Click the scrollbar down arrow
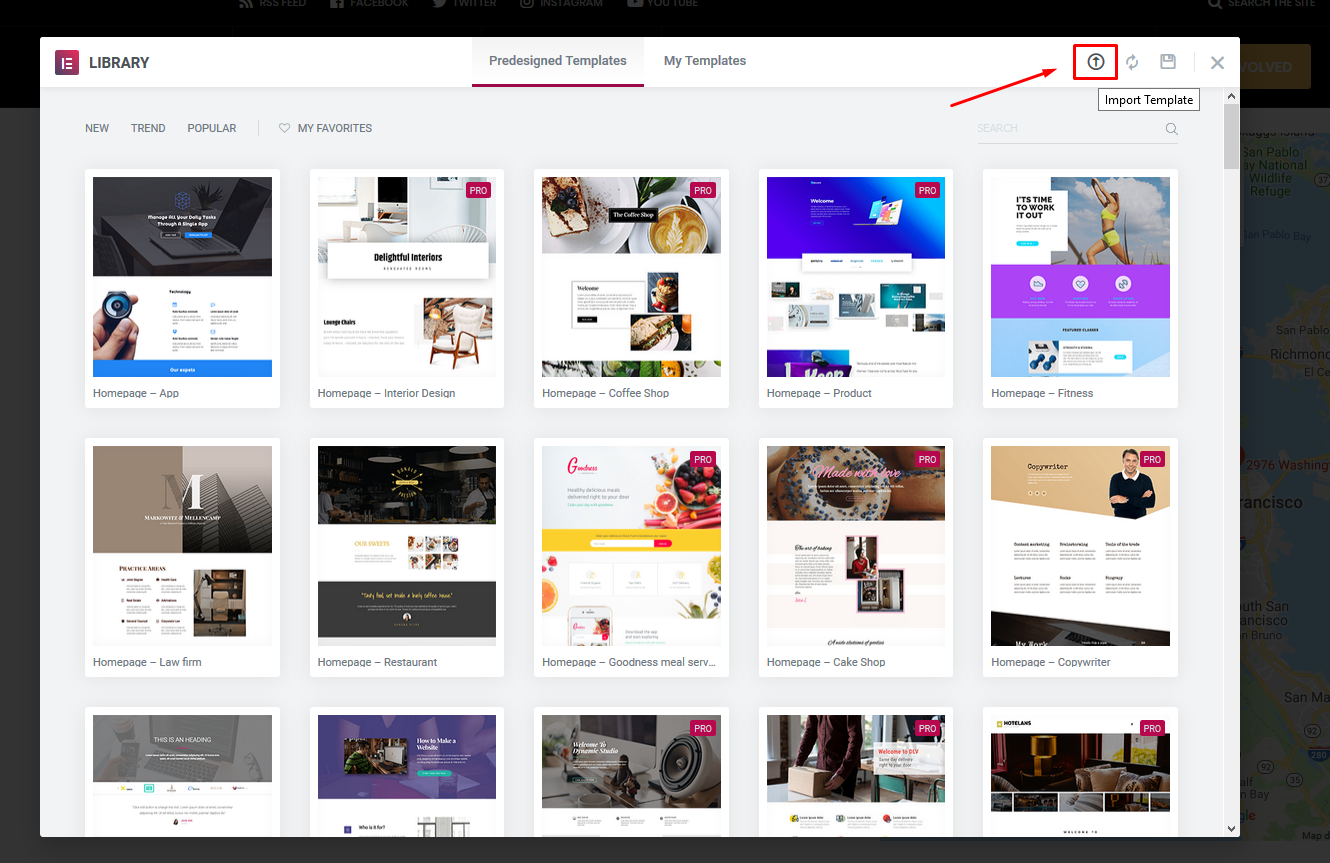1330x863 pixels. click(x=1231, y=828)
